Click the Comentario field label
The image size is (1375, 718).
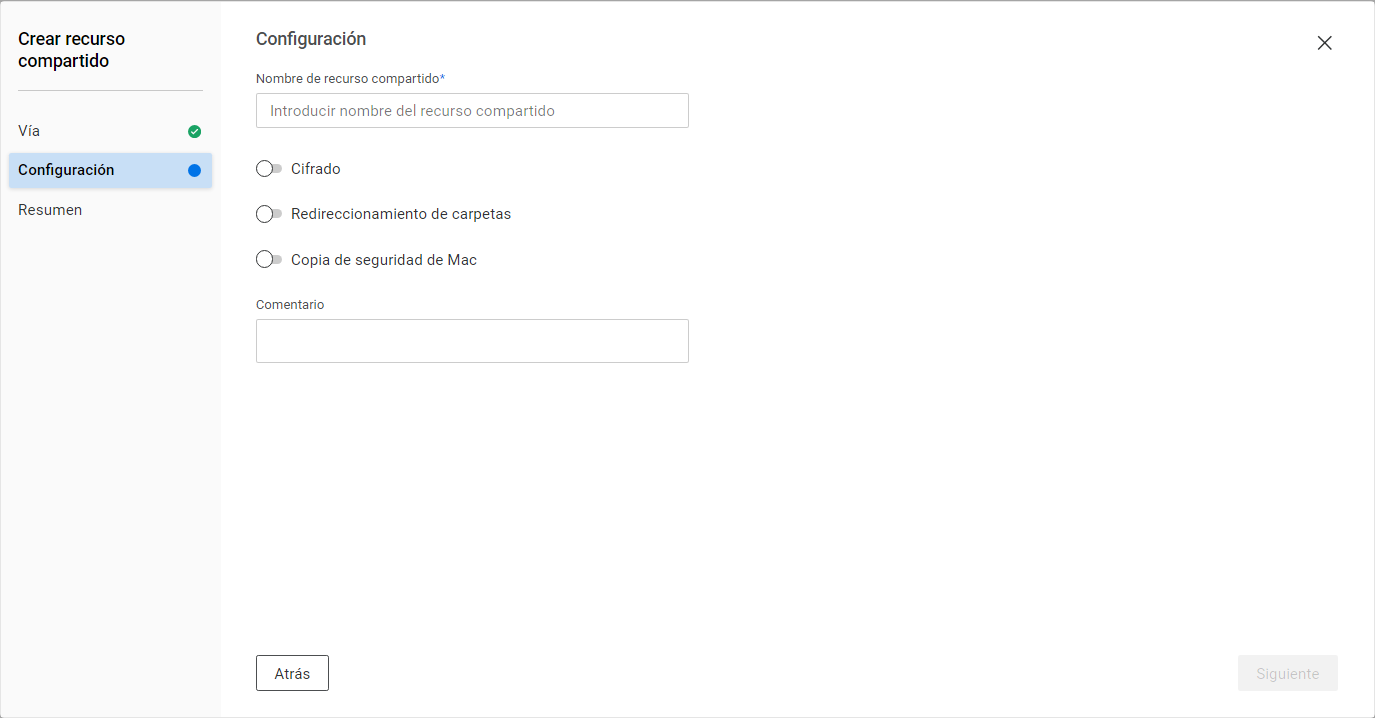point(290,304)
